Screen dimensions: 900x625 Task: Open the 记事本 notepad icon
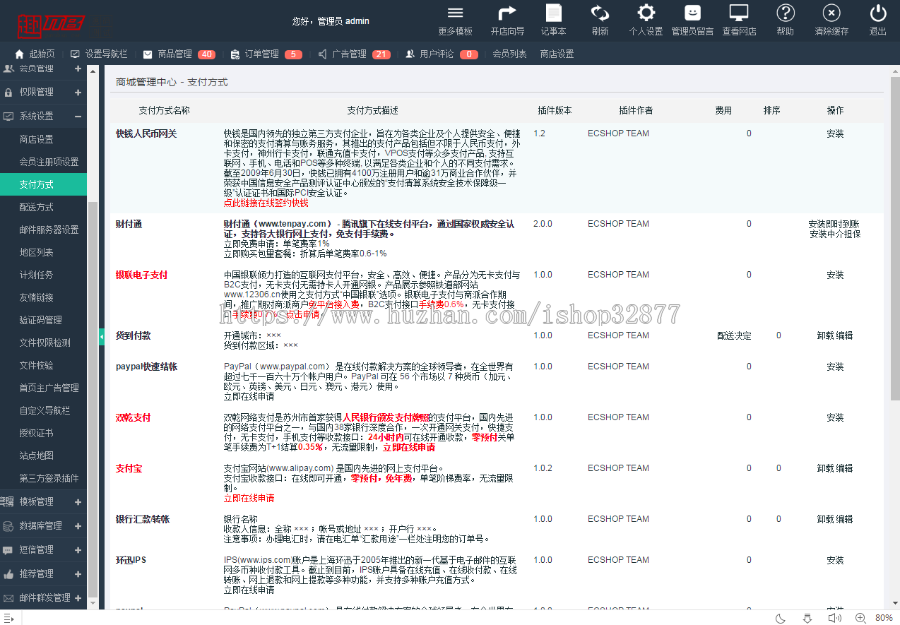tap(552, 20)
